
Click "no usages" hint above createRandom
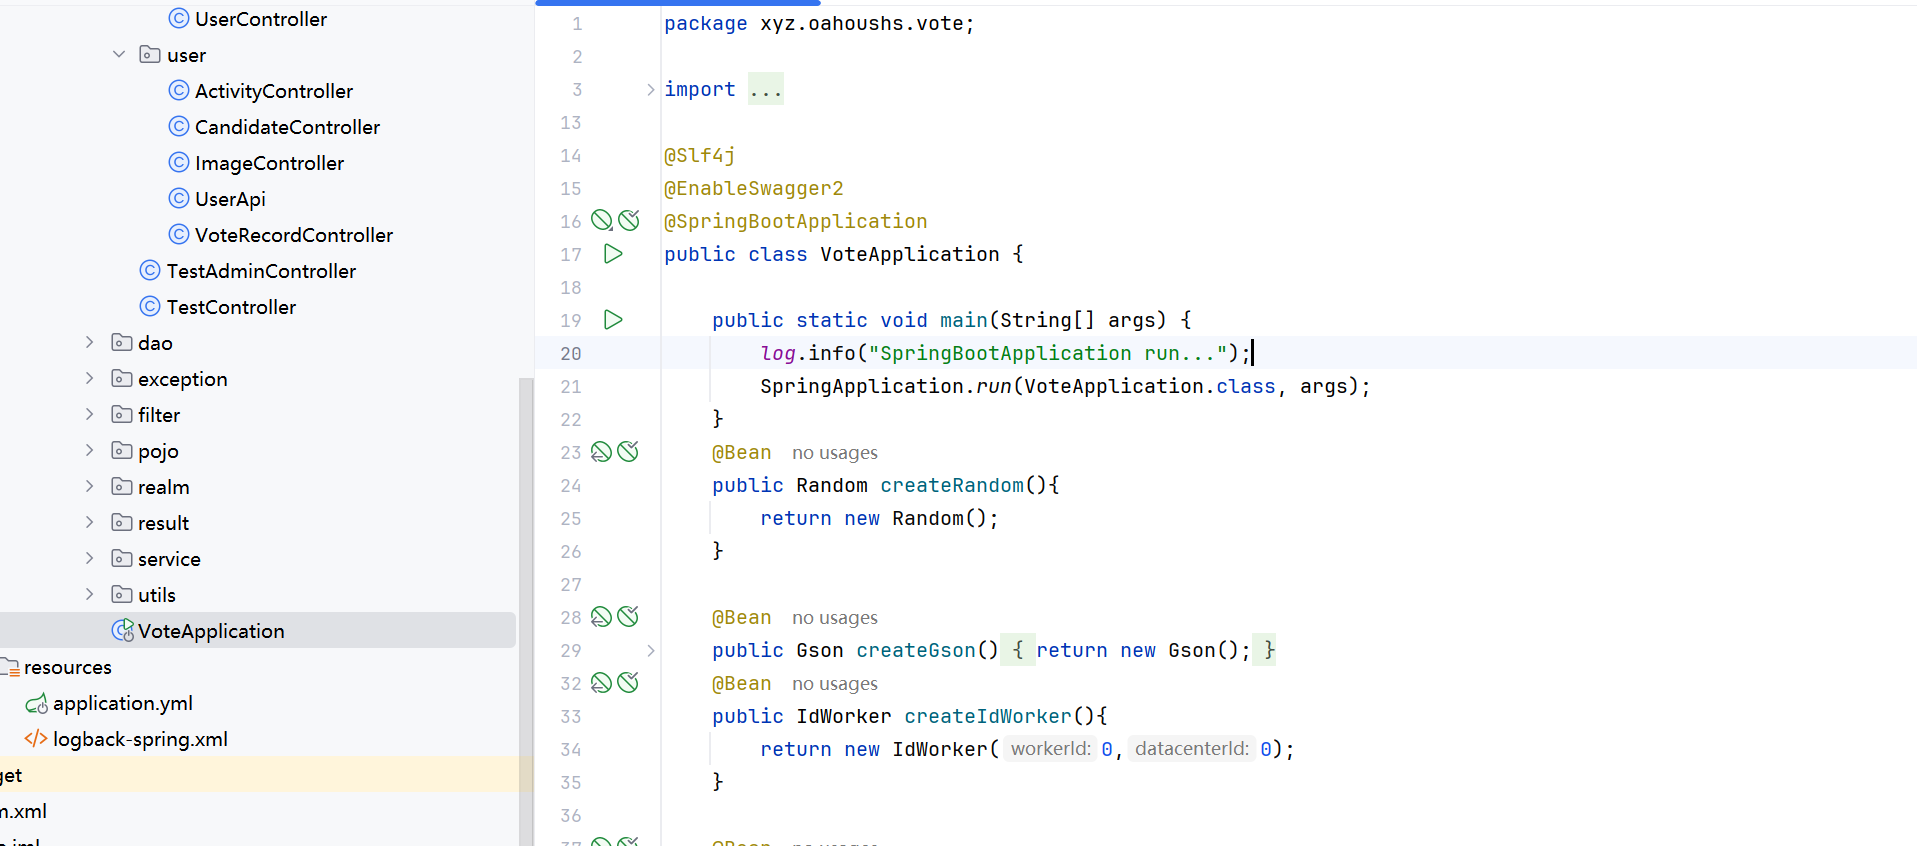(835, 453)
